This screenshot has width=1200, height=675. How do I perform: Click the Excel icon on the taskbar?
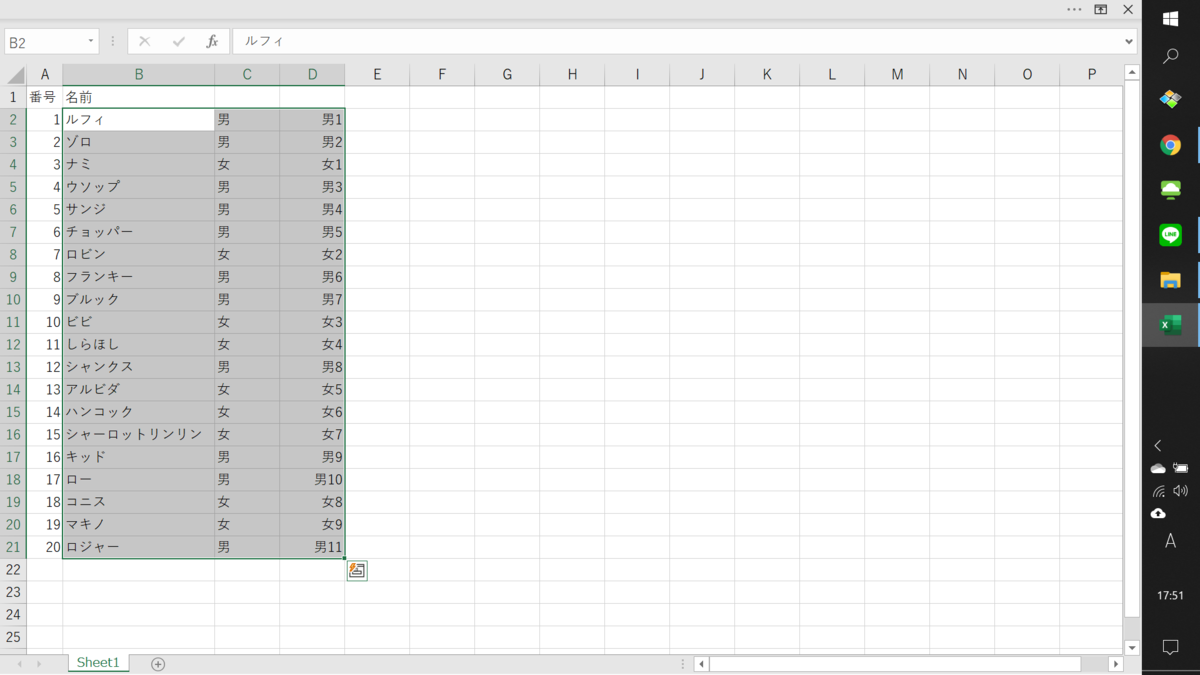point(1170,325)
